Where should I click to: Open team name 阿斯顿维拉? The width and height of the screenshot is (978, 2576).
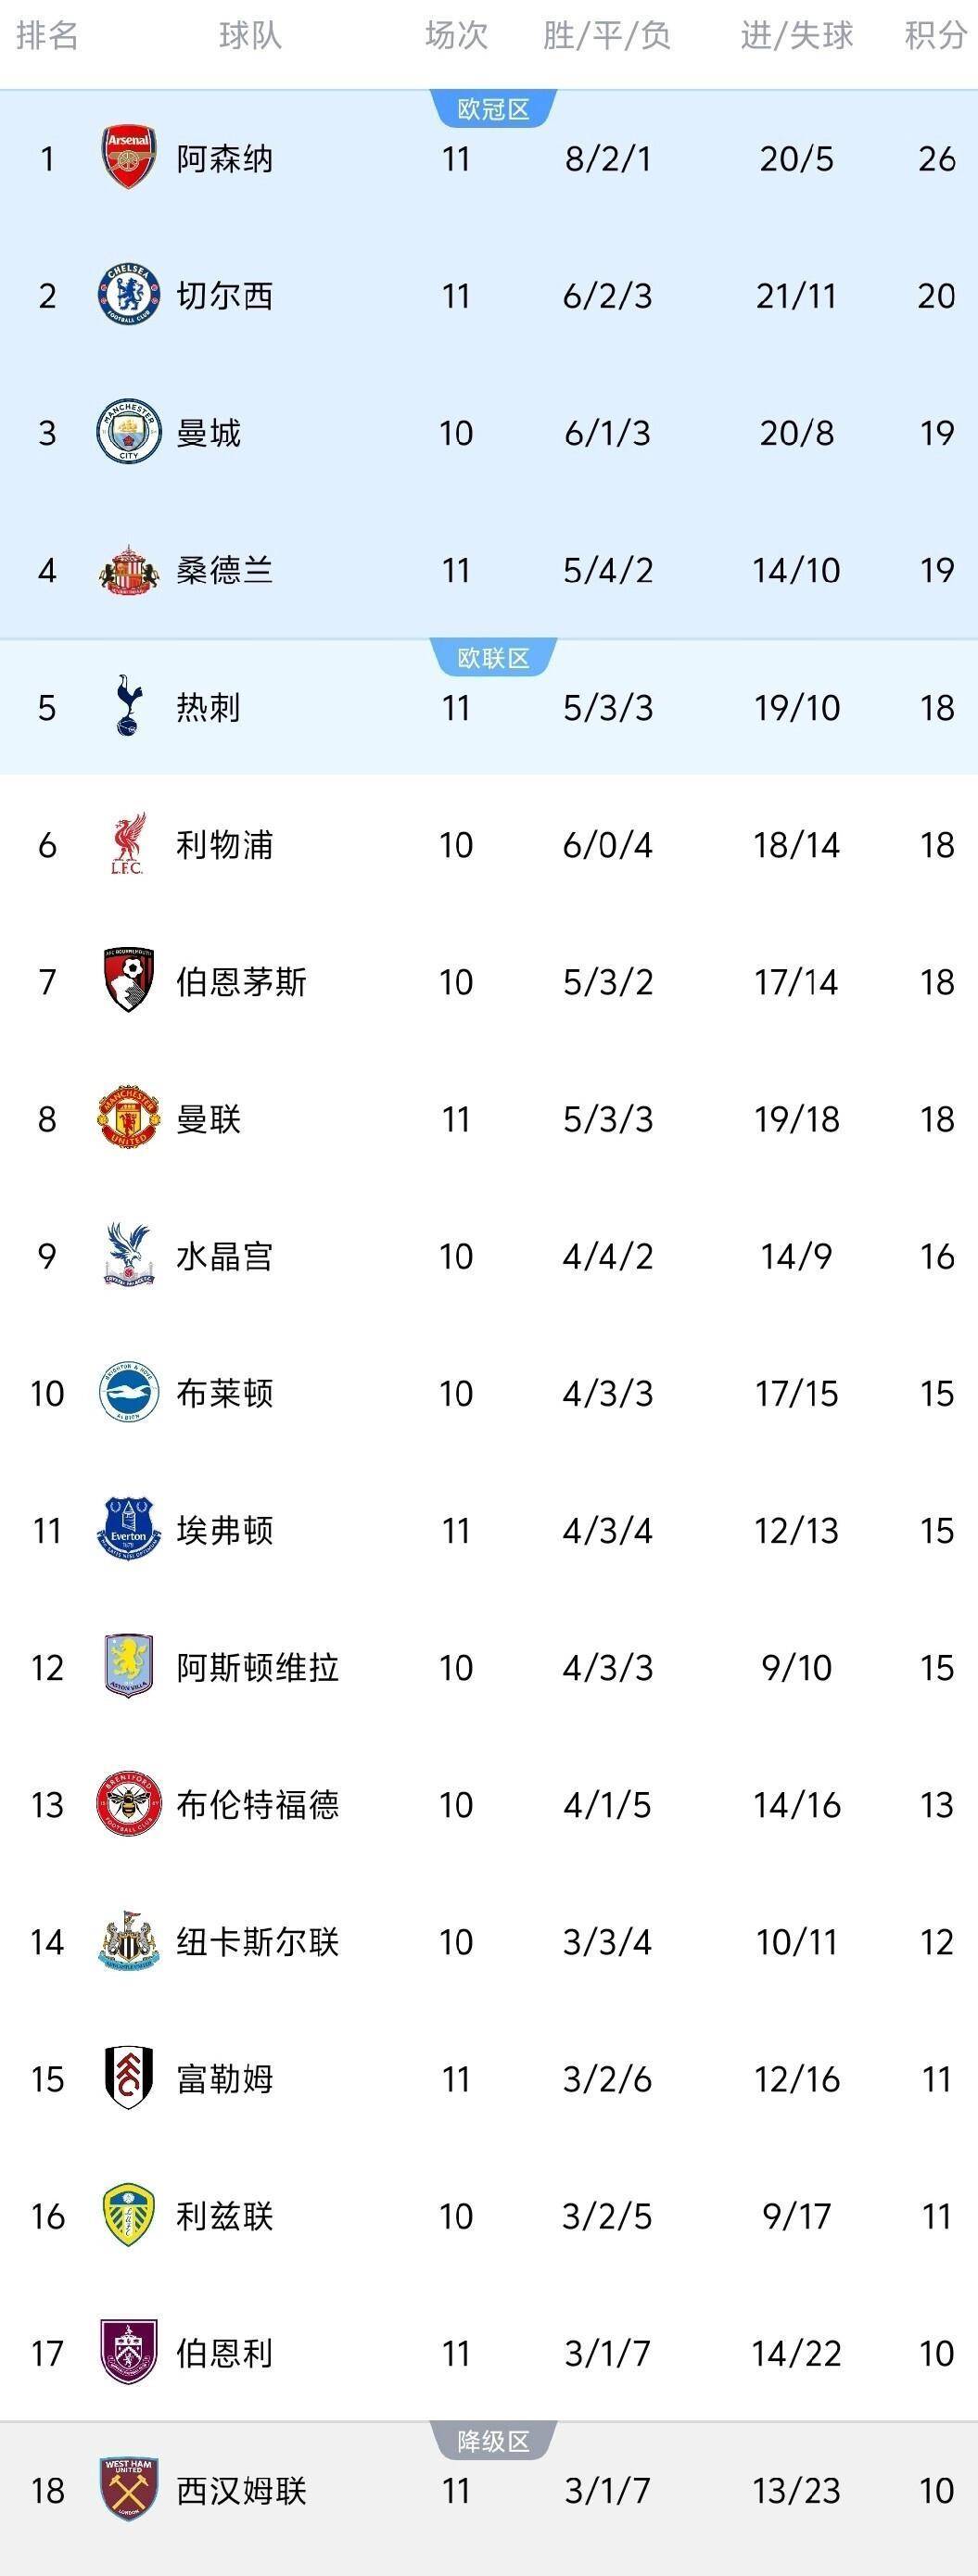click(257, 1667)
